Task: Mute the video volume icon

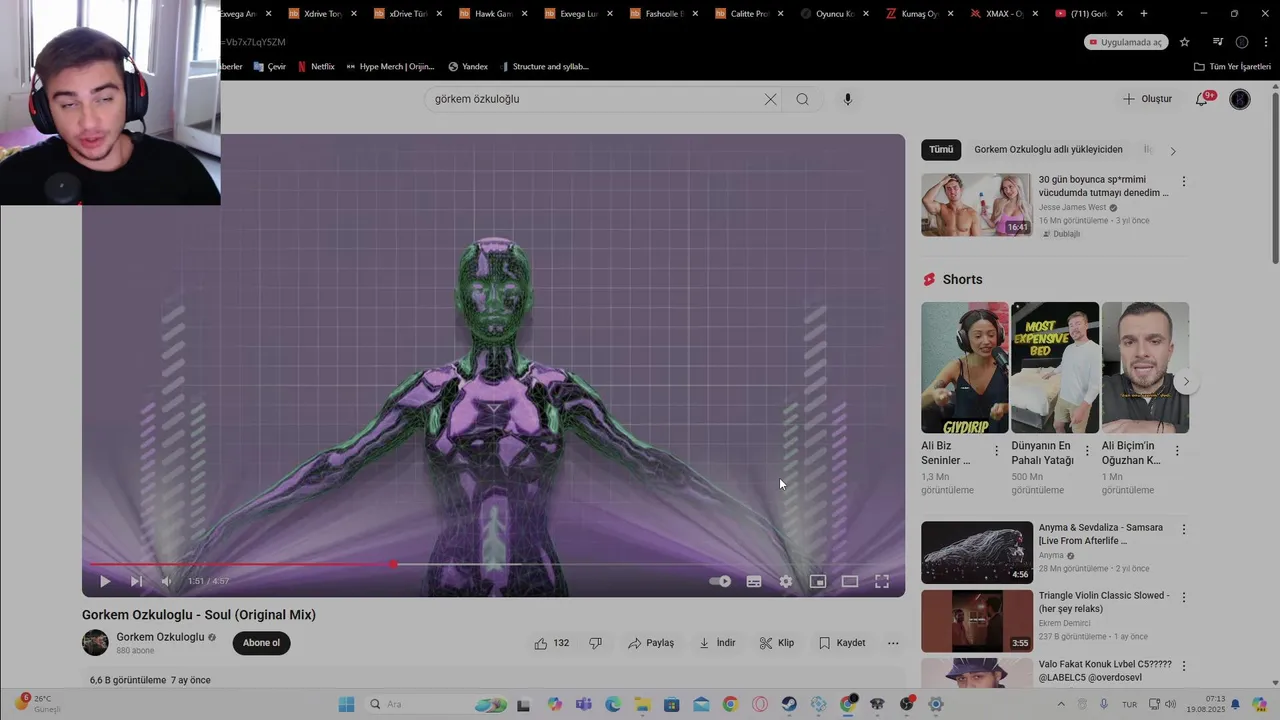Action: 167,581
